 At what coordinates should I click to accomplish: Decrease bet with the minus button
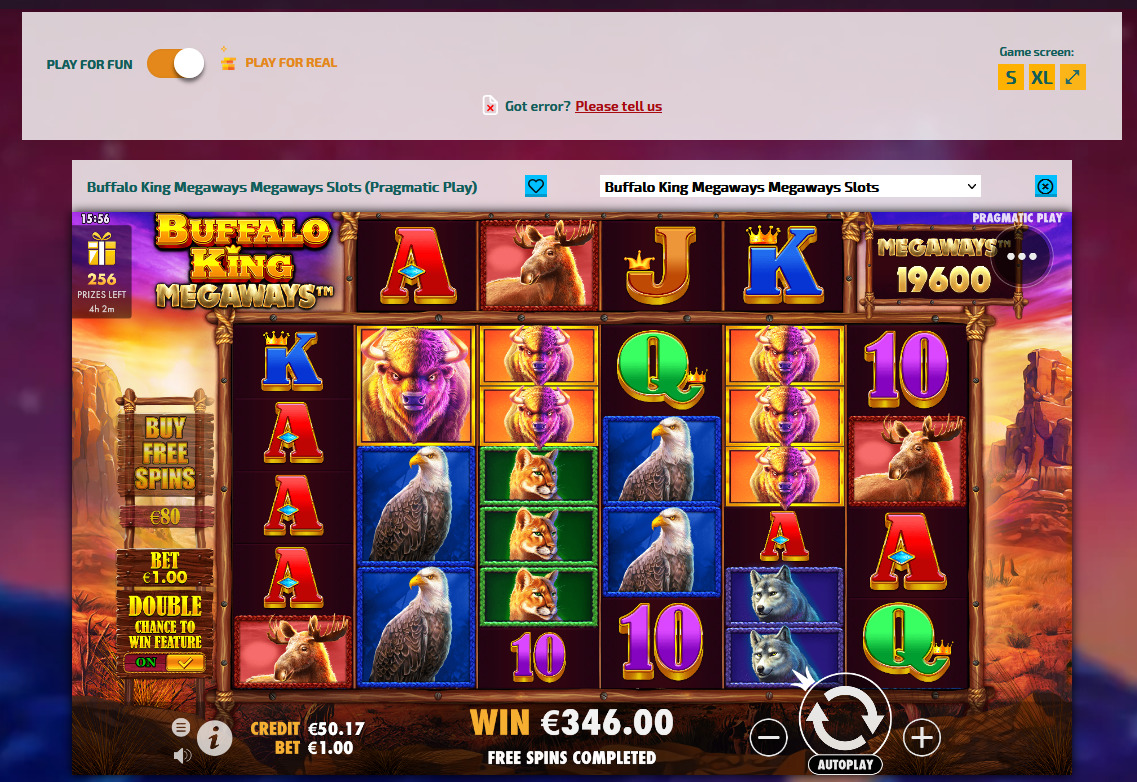769,738
